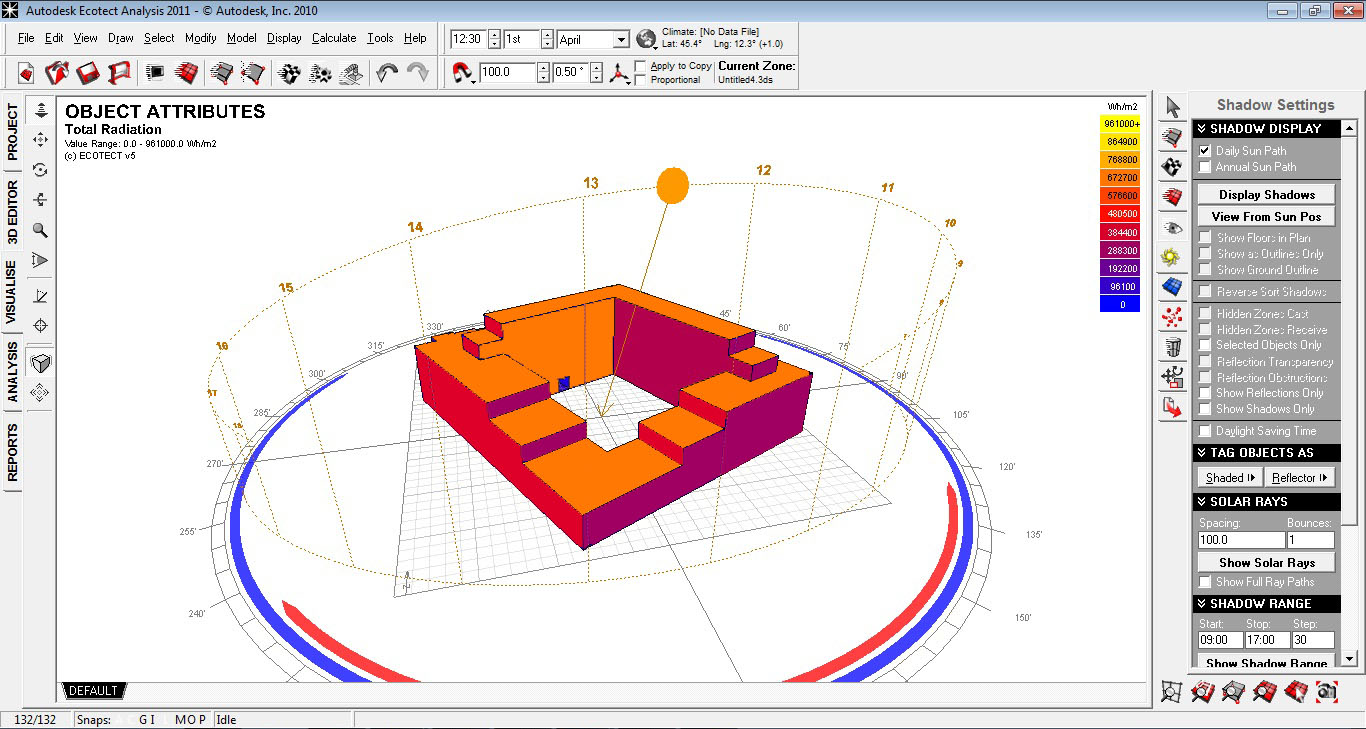Screen dimensions: 1366x729
Task: Click the red tiled surface panel icon on right strip
Action: pos(1173,197)
